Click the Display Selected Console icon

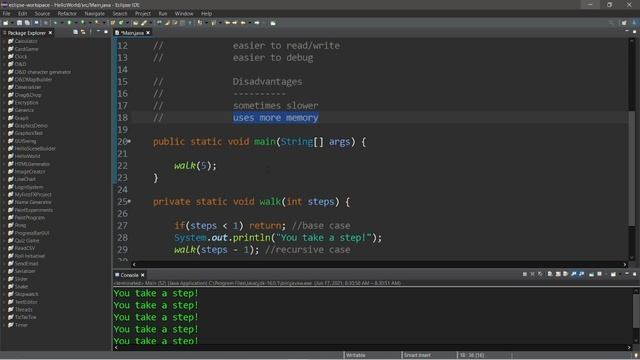(599, 274)
